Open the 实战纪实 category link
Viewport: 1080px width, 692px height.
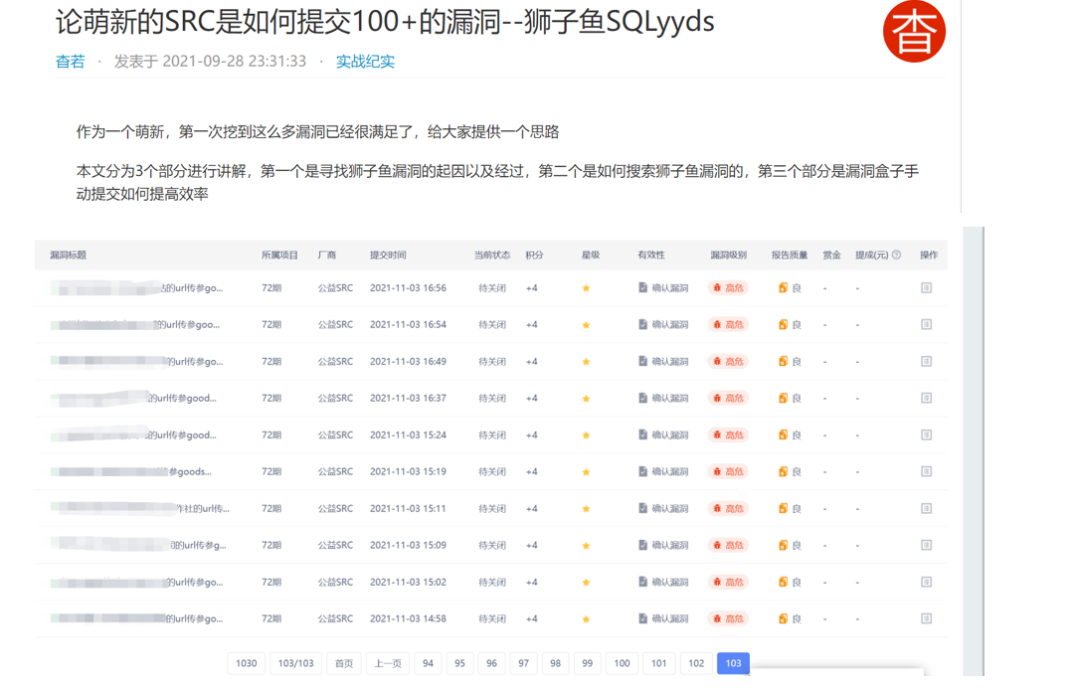(x=365, y=61)
